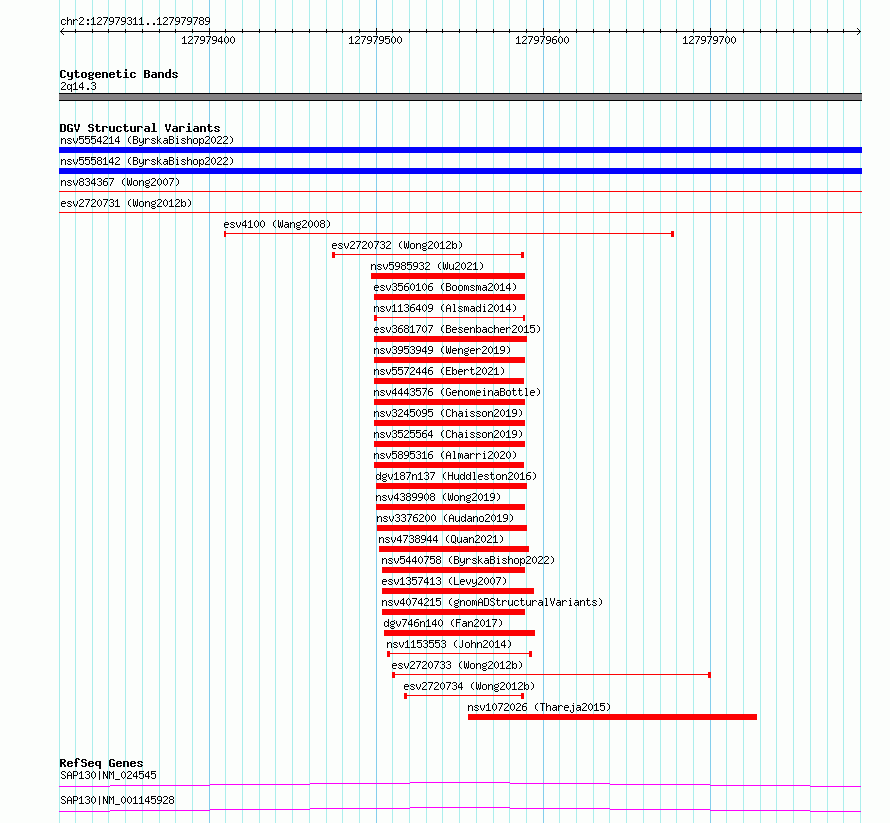890x823 pixels.
Task: Open variant esv2720734 (Wong2012b)
Action: point(469,686)
